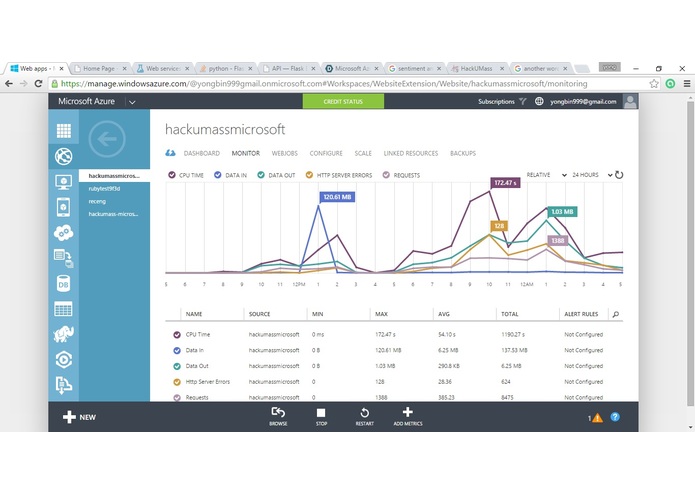The height and width of the screenshot is (494, 695).
Task: Select rubytest9f3d in the web apps list
Action: [104, 189]
